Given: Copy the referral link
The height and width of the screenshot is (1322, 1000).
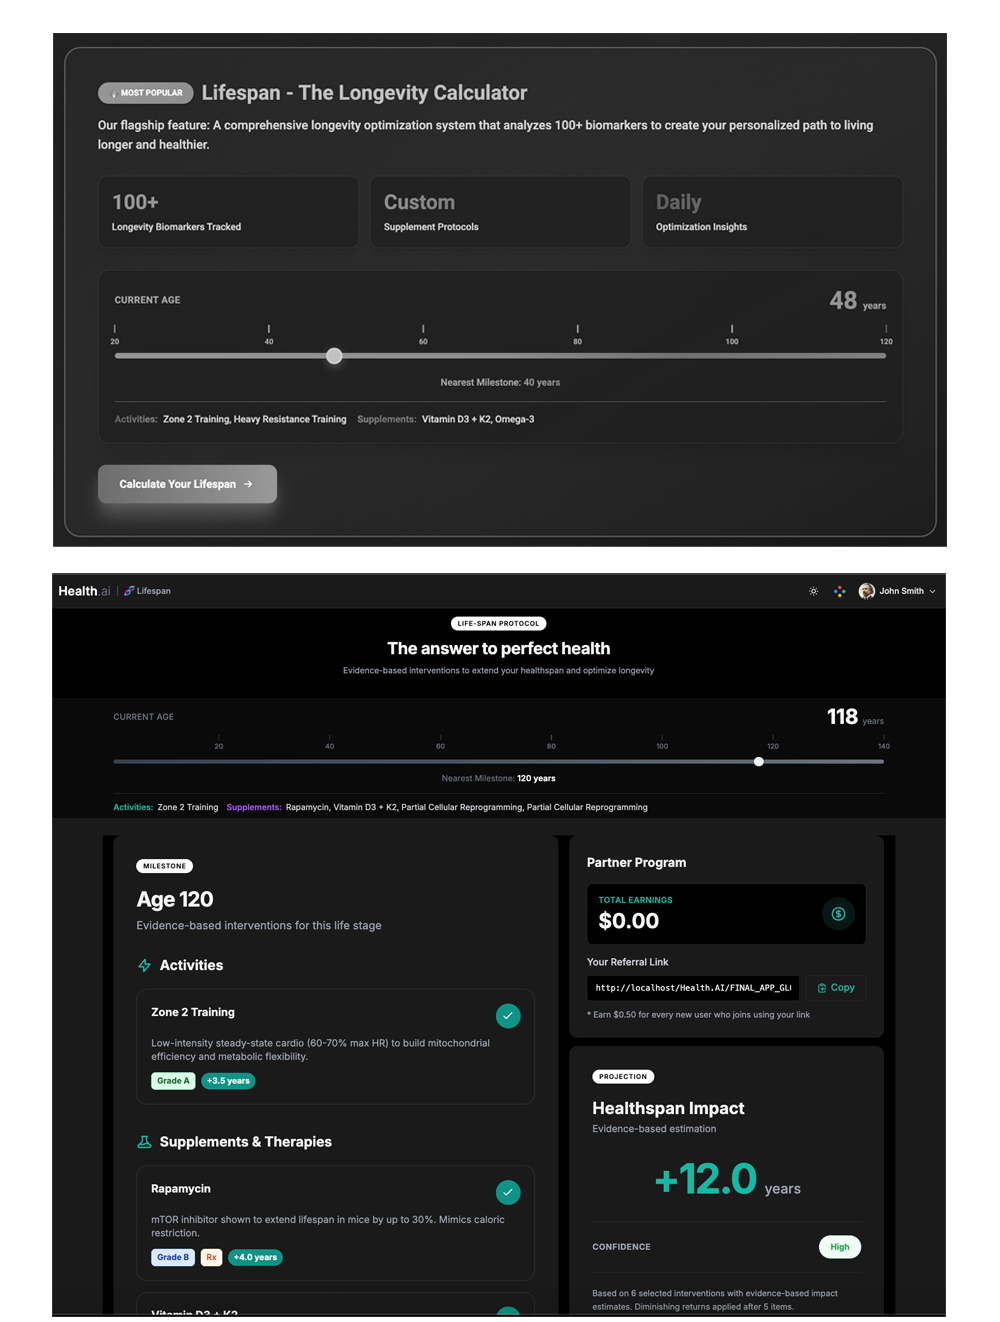Looking at the screenshot, I should (836, 988).
